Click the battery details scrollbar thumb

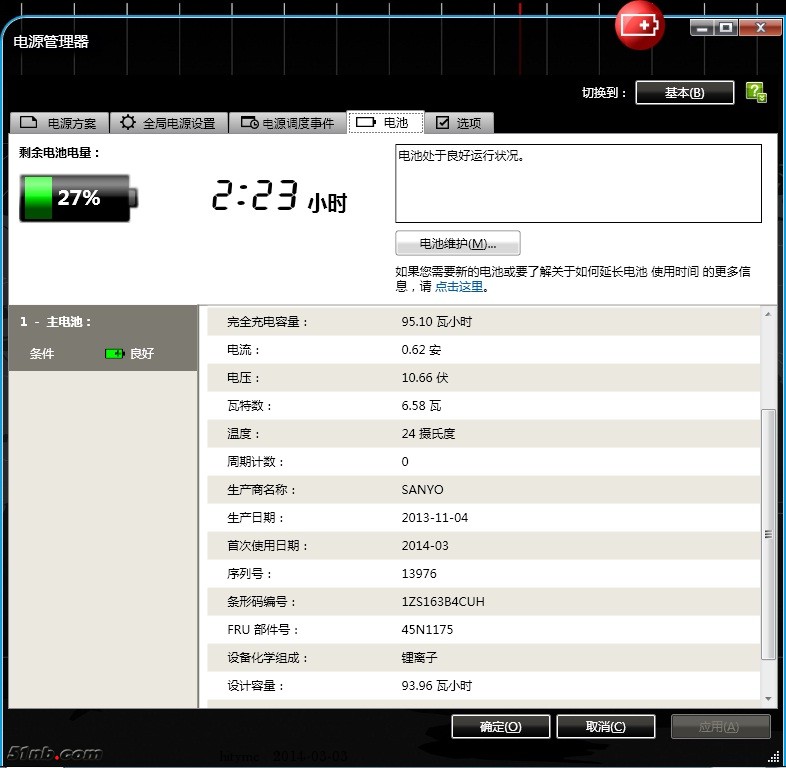768,534
